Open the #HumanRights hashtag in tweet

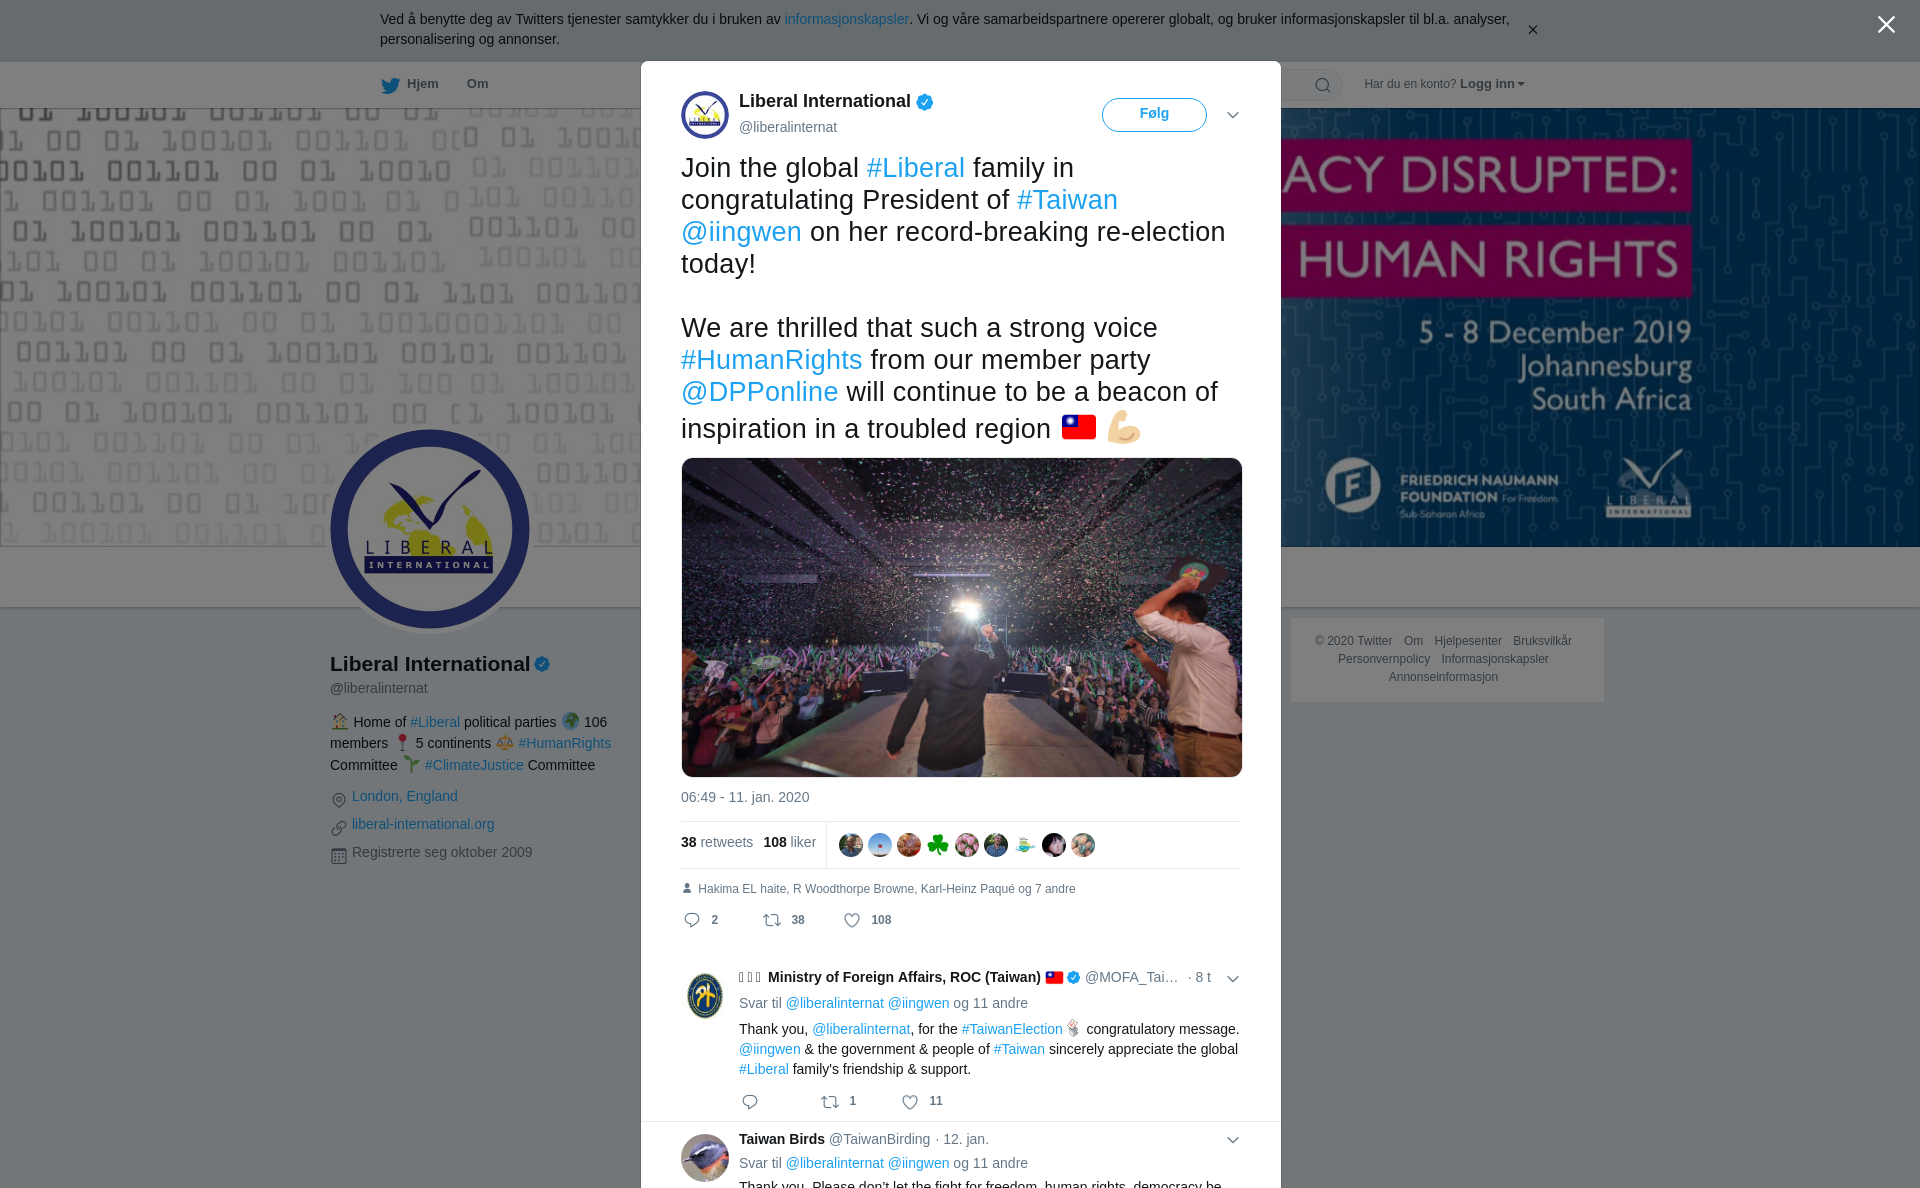[x=771, y=360]
